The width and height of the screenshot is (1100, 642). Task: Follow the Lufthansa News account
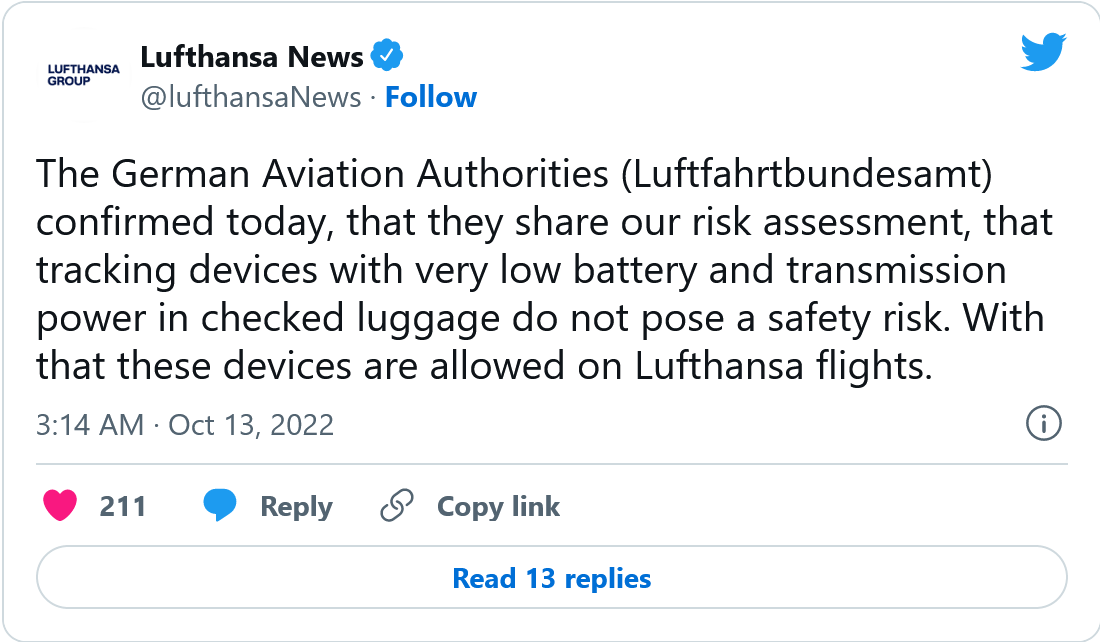click(x=431, y=97)
